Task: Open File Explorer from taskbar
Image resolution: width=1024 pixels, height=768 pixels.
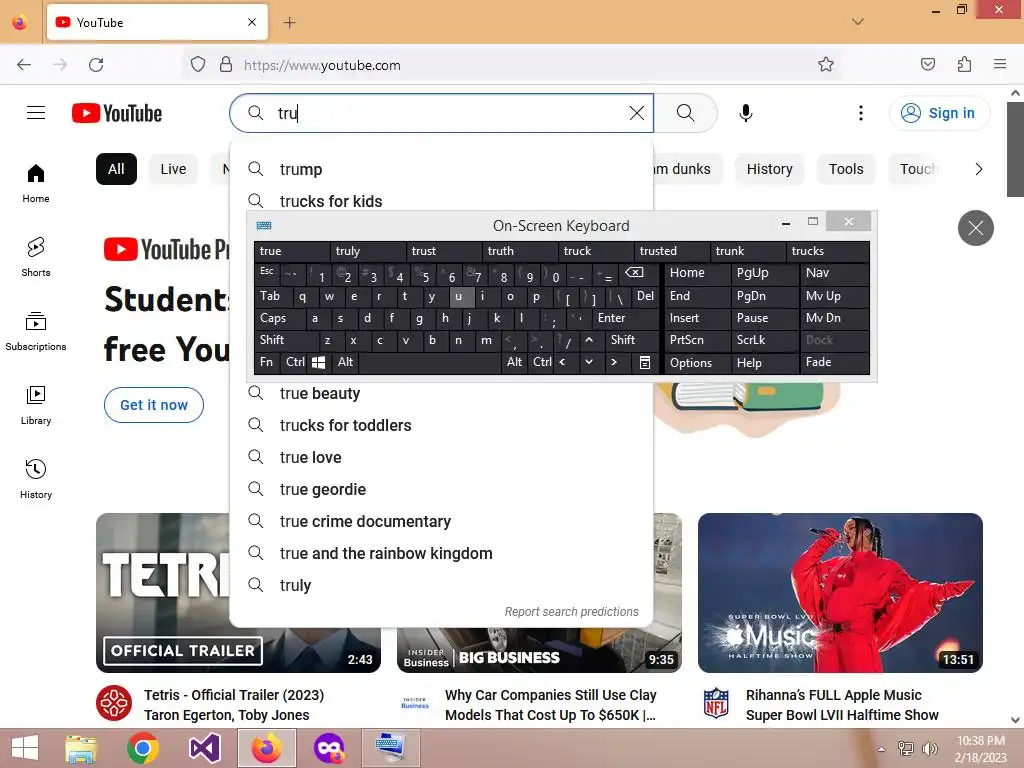Action: click(x=81, y=748)
